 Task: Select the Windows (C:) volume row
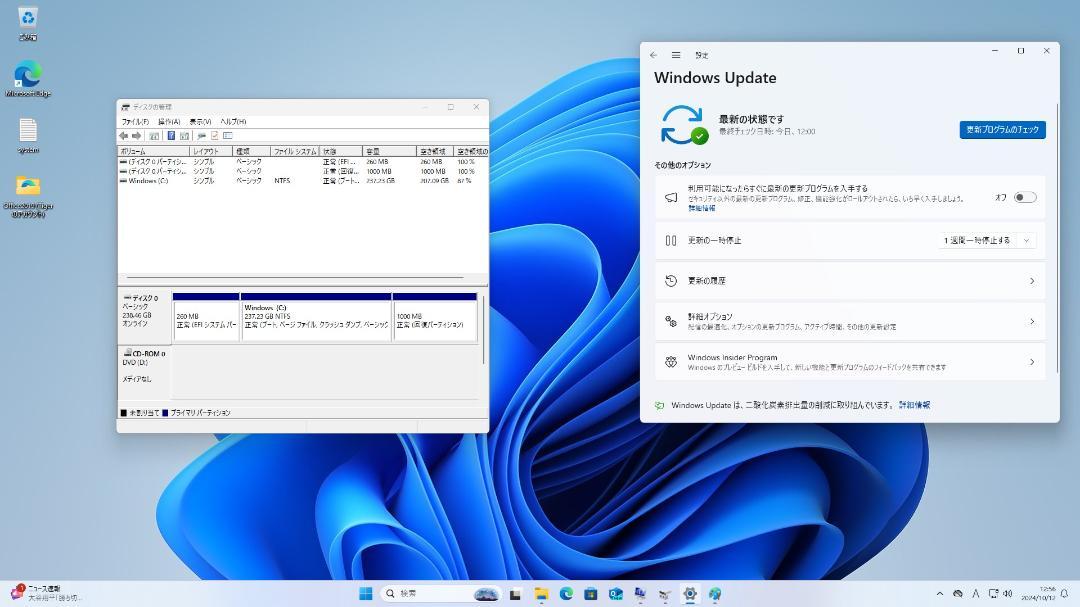tap(303, 181)
